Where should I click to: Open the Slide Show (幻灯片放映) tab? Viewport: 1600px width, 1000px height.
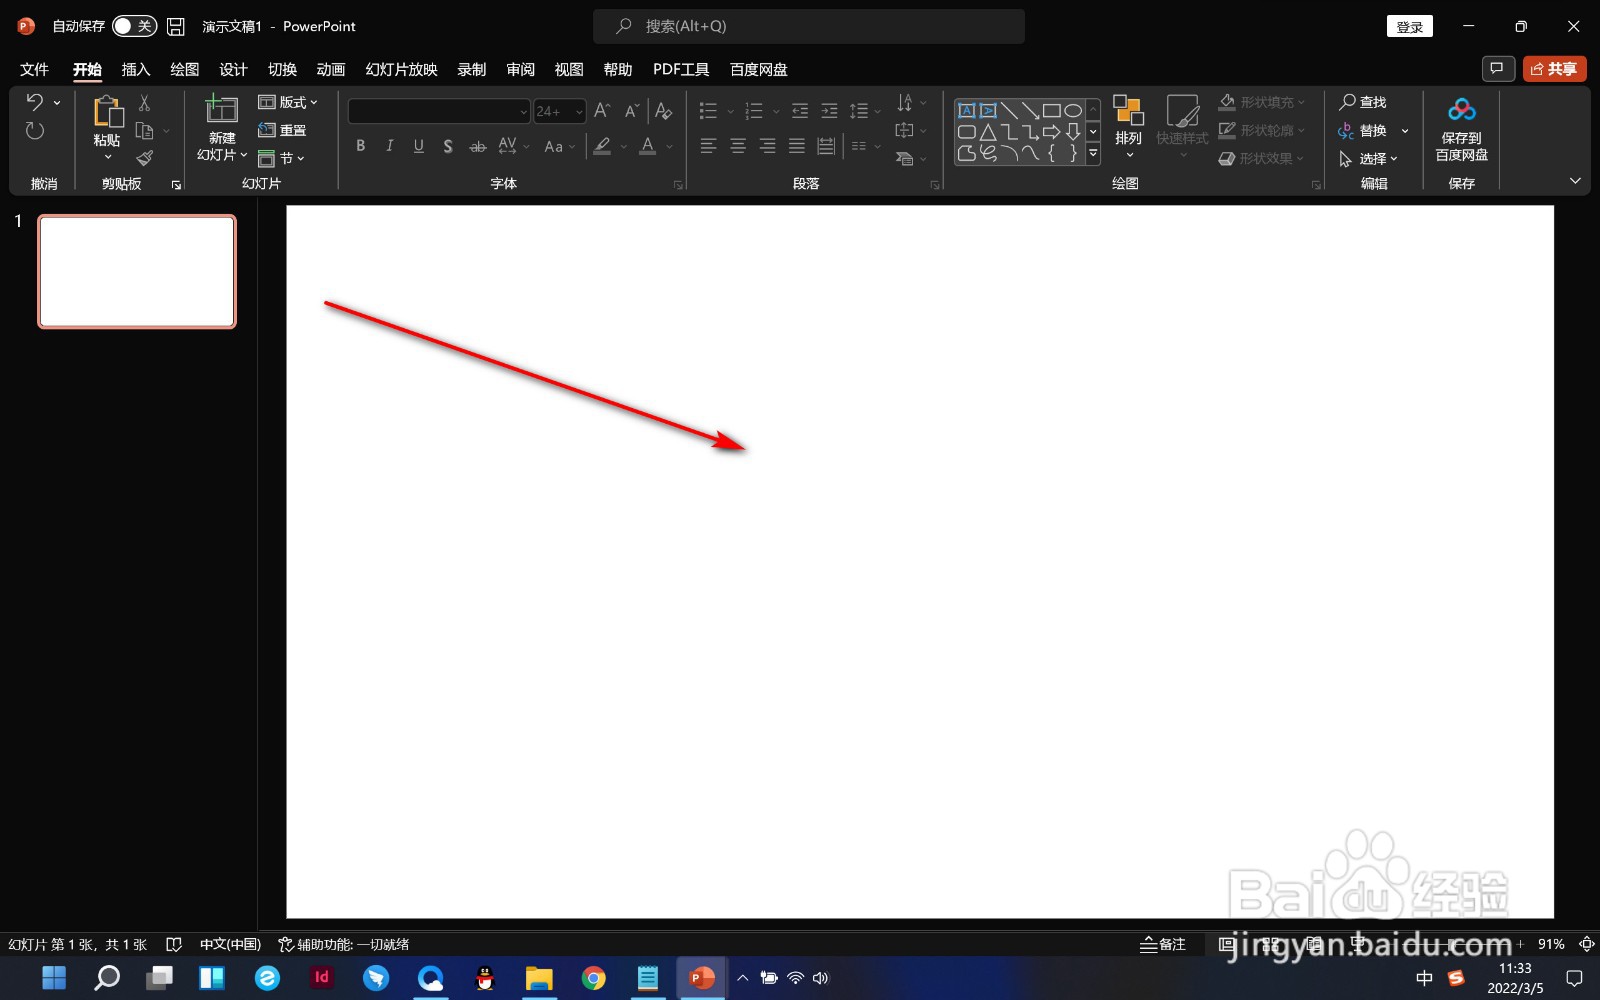pyautogui.click(x=401, y=69)
